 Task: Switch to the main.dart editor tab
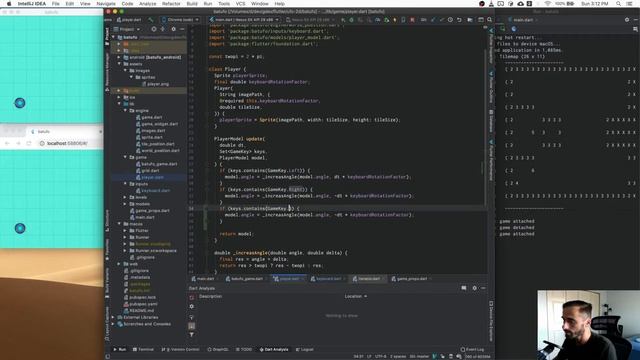click(x=203, y=279)
